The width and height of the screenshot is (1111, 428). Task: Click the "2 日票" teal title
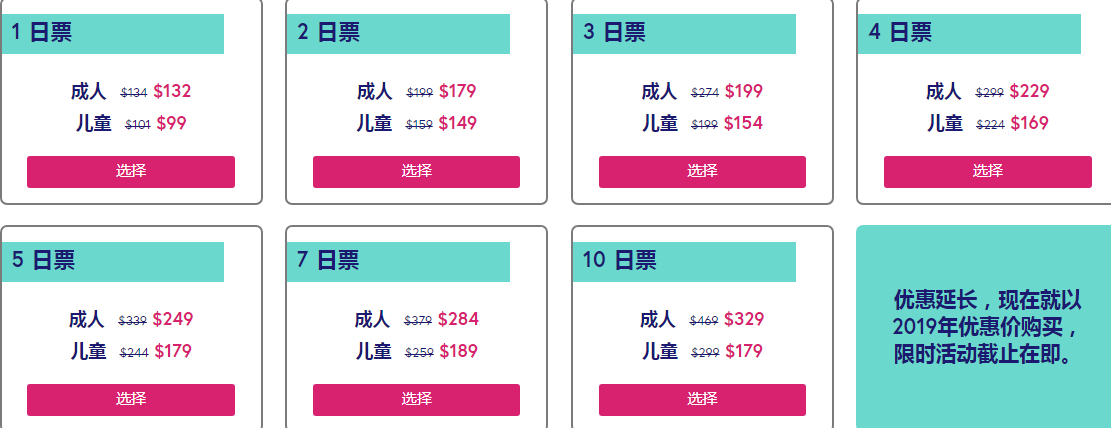coord(398,33)
